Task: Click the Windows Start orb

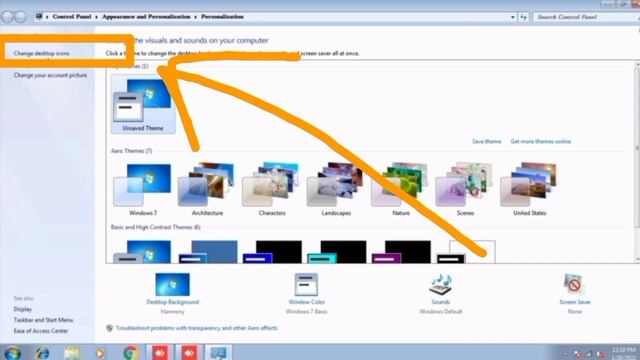Action: pyautogui.click(x=12, y=353)
